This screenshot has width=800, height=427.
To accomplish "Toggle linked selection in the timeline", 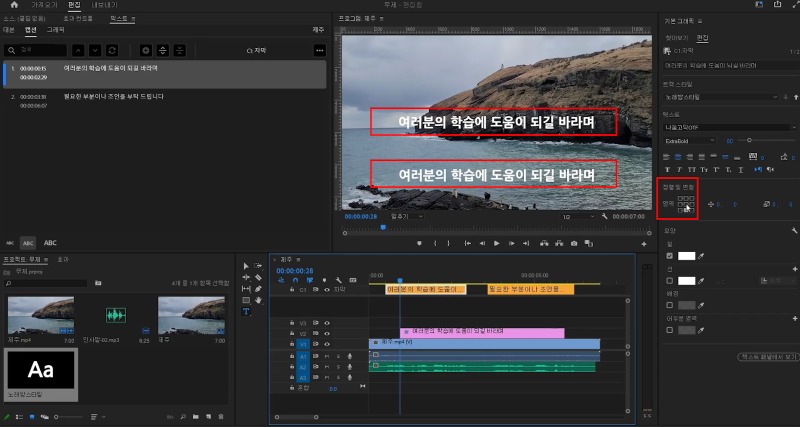I will (309, 280).
